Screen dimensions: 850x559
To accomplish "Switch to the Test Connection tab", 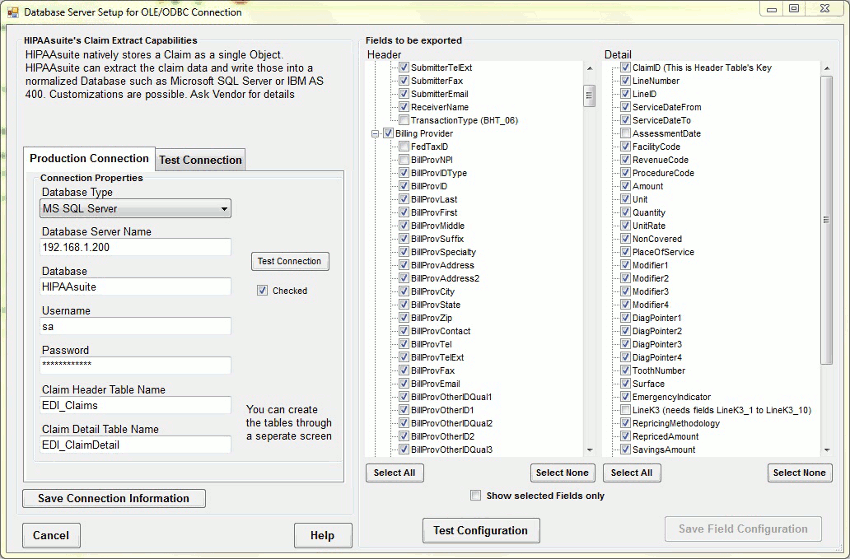I will click(200, 160).
